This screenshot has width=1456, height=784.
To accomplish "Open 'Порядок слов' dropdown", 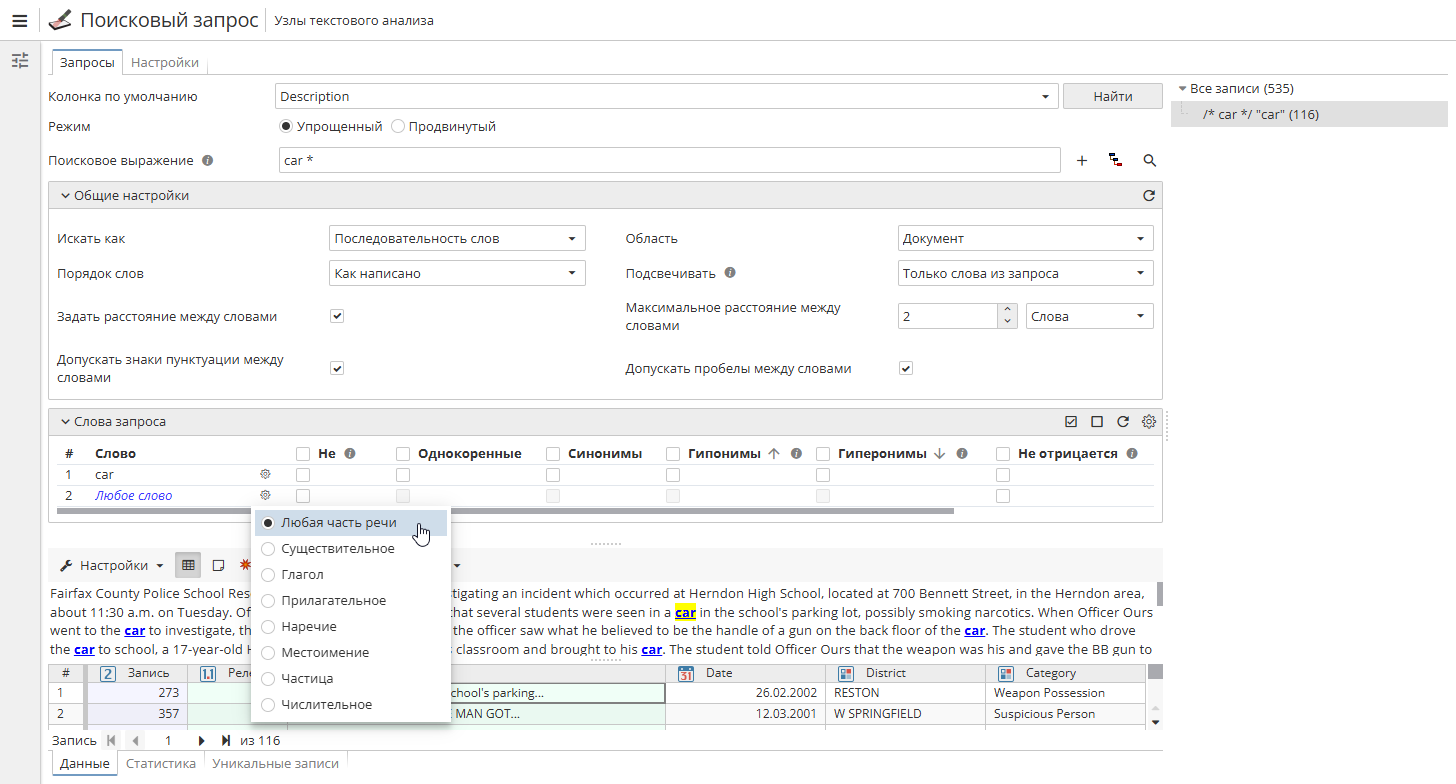I will point(457,273).
